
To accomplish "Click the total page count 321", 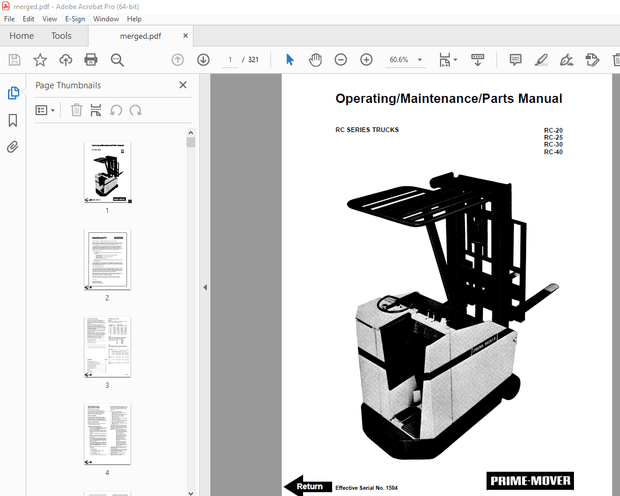I will [253, 60].
